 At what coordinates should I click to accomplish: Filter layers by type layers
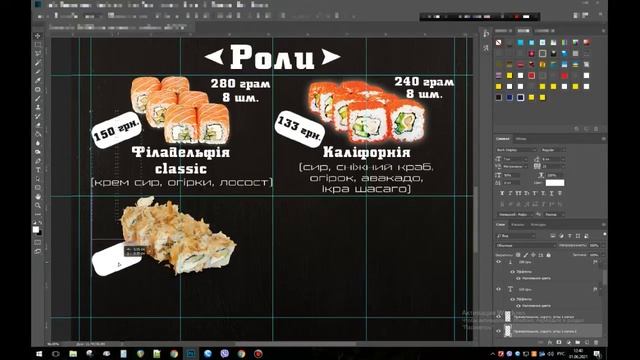tap(570, 236)
